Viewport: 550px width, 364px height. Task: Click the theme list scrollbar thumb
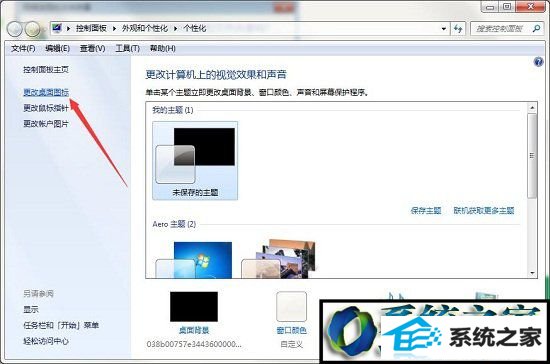(x=532, y=156)
